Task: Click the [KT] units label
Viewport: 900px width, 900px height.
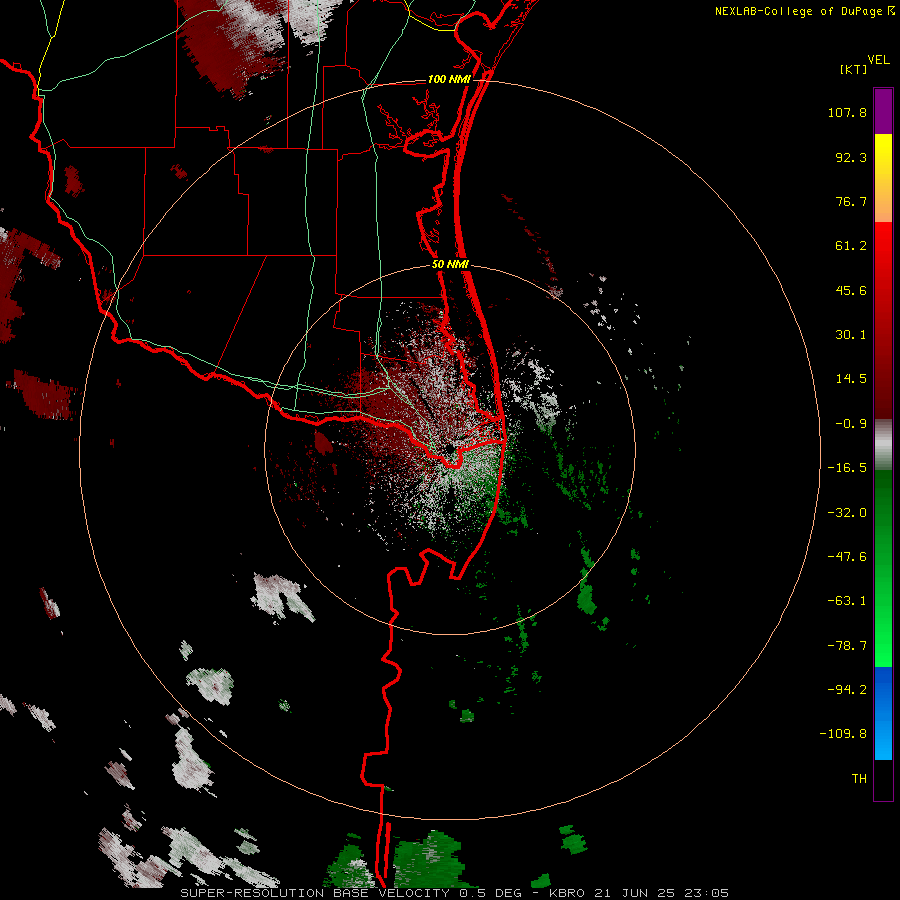Action: pyautogui.click(x=853, y=69)
